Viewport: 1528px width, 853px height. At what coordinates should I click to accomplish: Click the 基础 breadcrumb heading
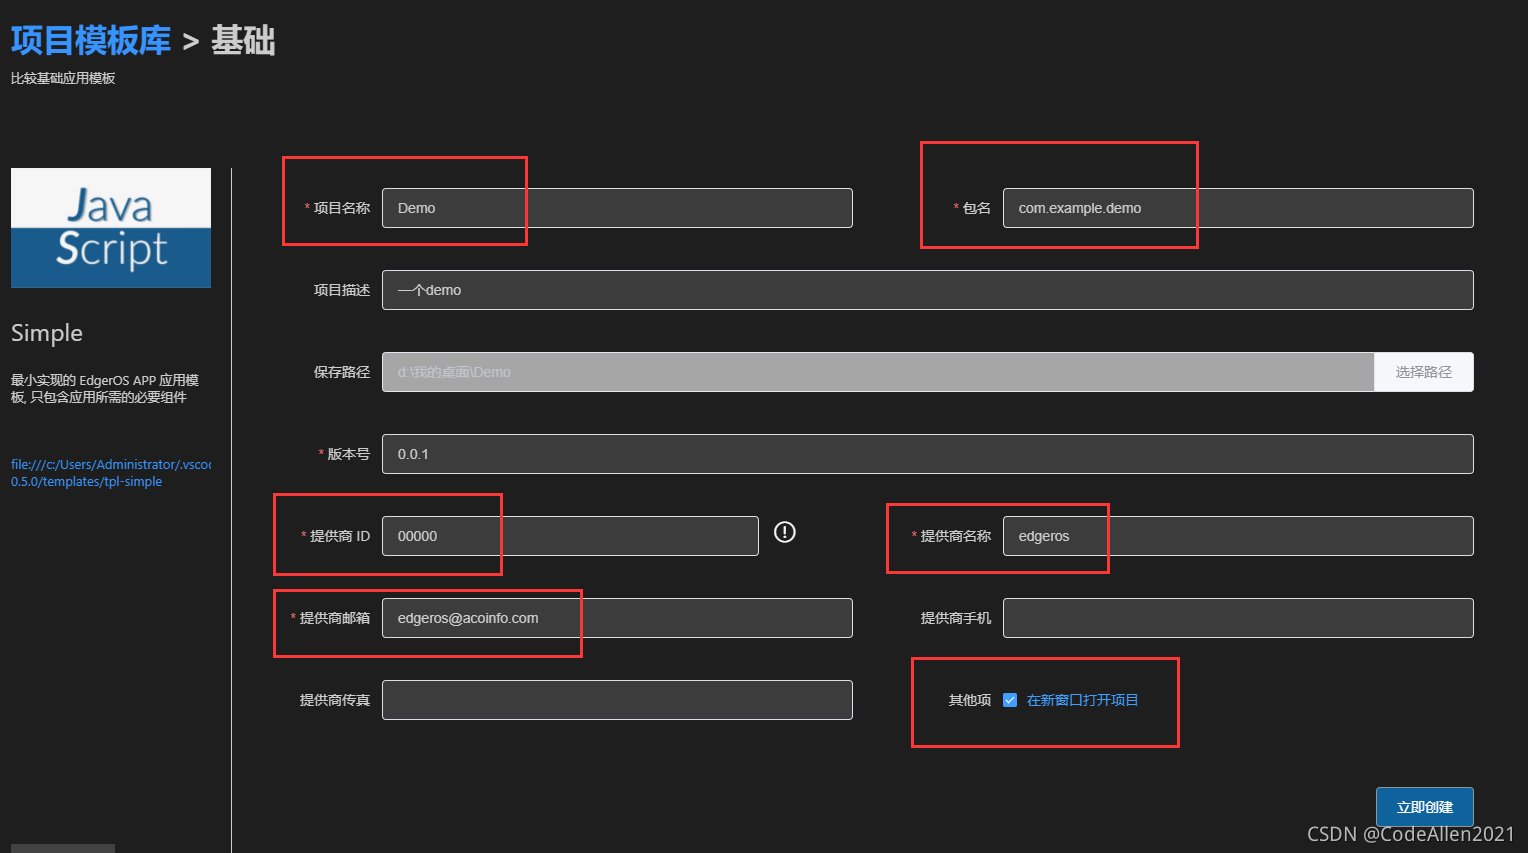pyautogui.click(x=243, y=41)
